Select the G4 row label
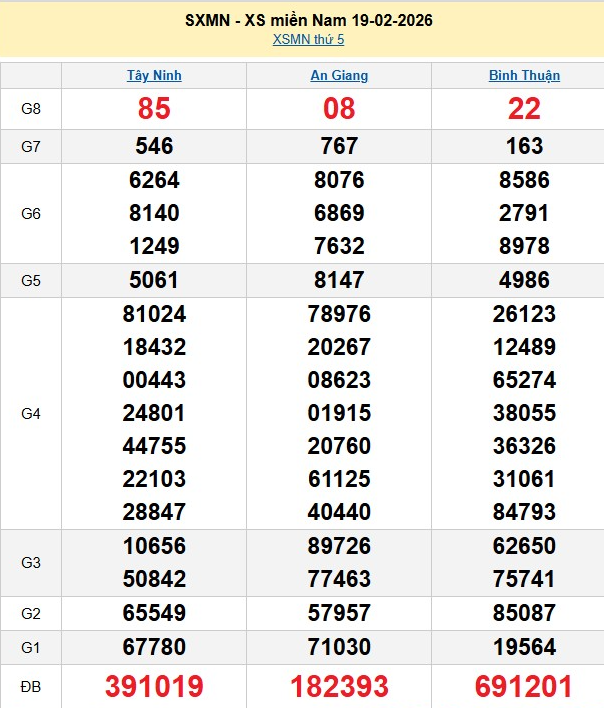Image resolution: width=604 pixels, height=708 pixels. (x=31, y=413)
